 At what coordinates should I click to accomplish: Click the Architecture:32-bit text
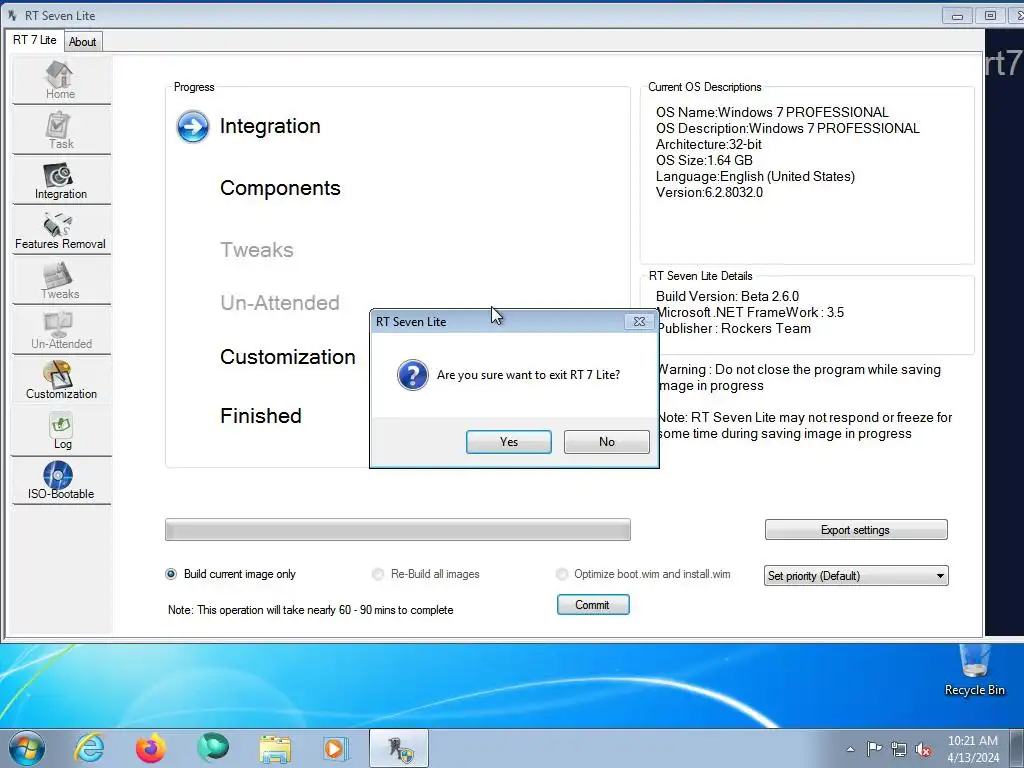(709, 144)
